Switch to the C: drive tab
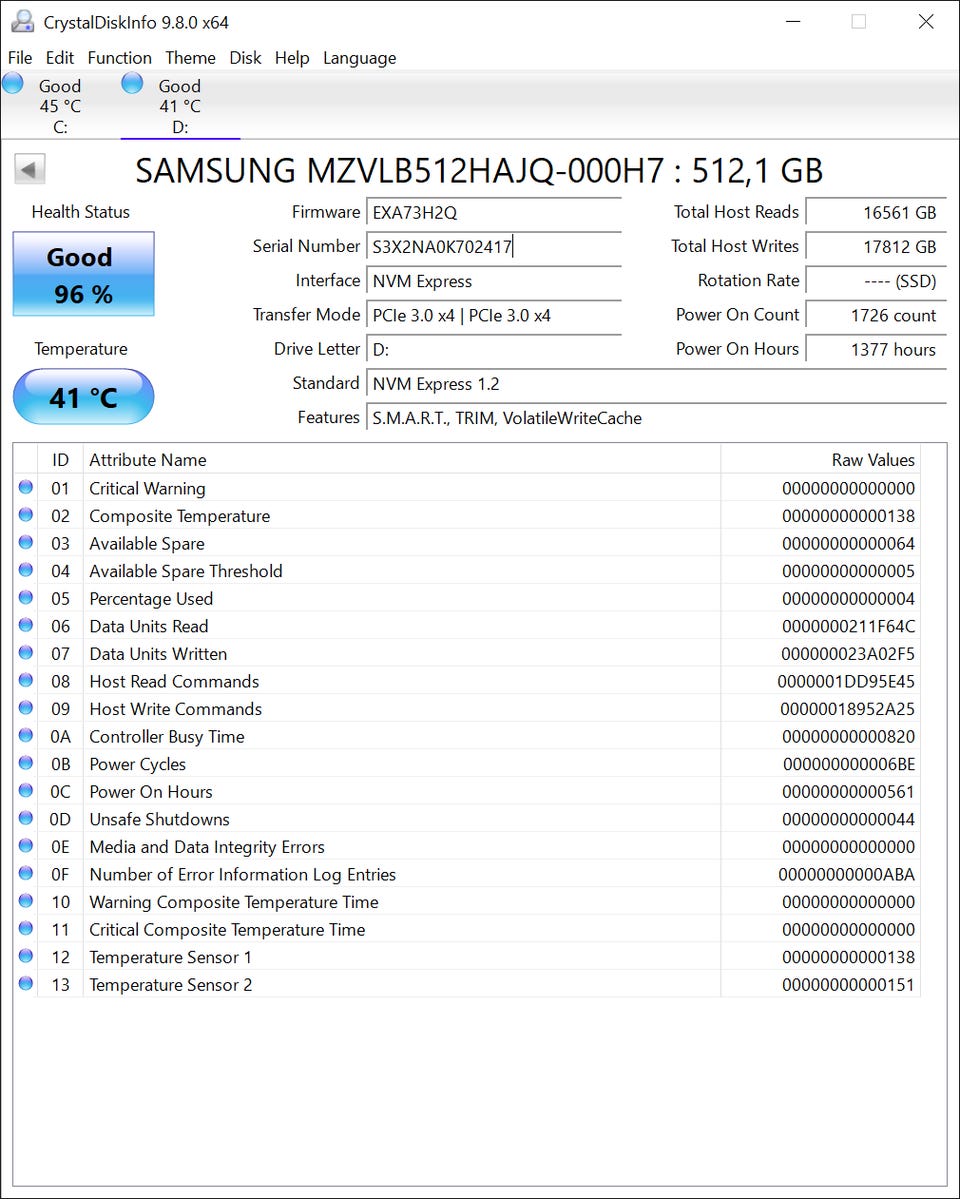Viewport: 960px width, 1199px height. pyautogui.click(x=60, y=106)
